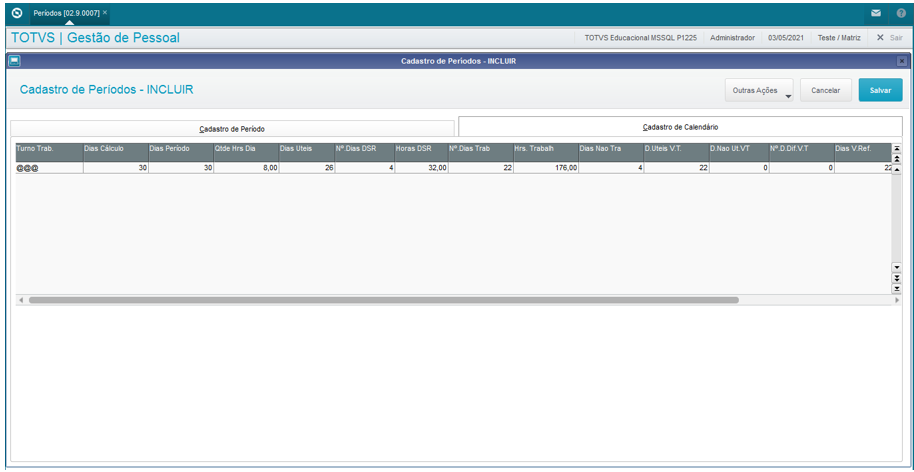The width and height of the screenshot is (914, 472).
Task: Move down one row with single-down arrow
Action: tap(897, 267)
